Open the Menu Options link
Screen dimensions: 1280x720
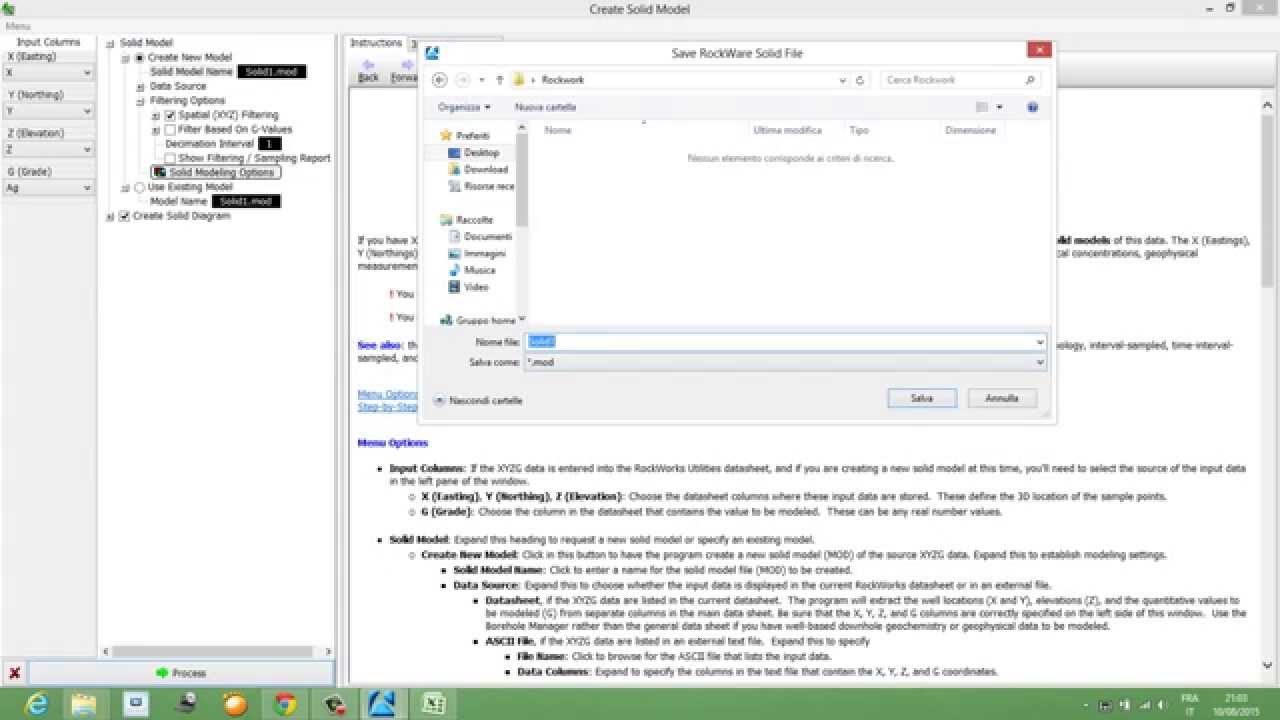coord(388,394)
